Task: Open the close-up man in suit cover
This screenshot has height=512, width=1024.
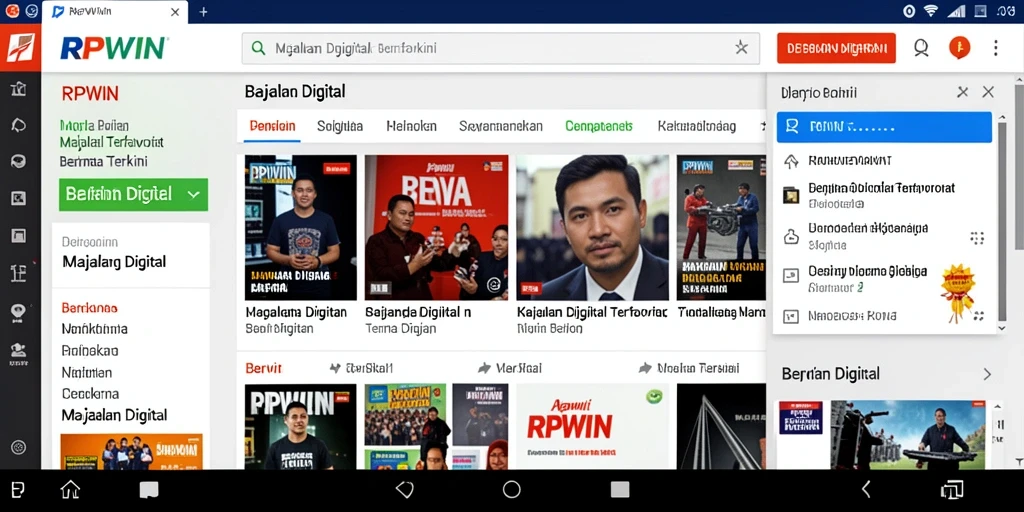Action: point(592,227)
